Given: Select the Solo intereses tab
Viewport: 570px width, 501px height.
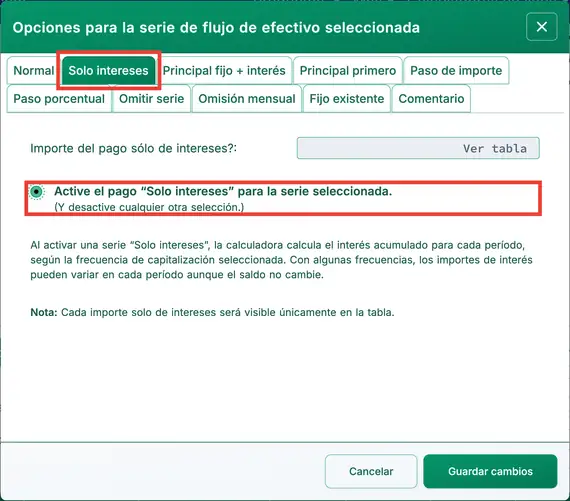Looking at the screenshot, I should (x=108, y=71).
